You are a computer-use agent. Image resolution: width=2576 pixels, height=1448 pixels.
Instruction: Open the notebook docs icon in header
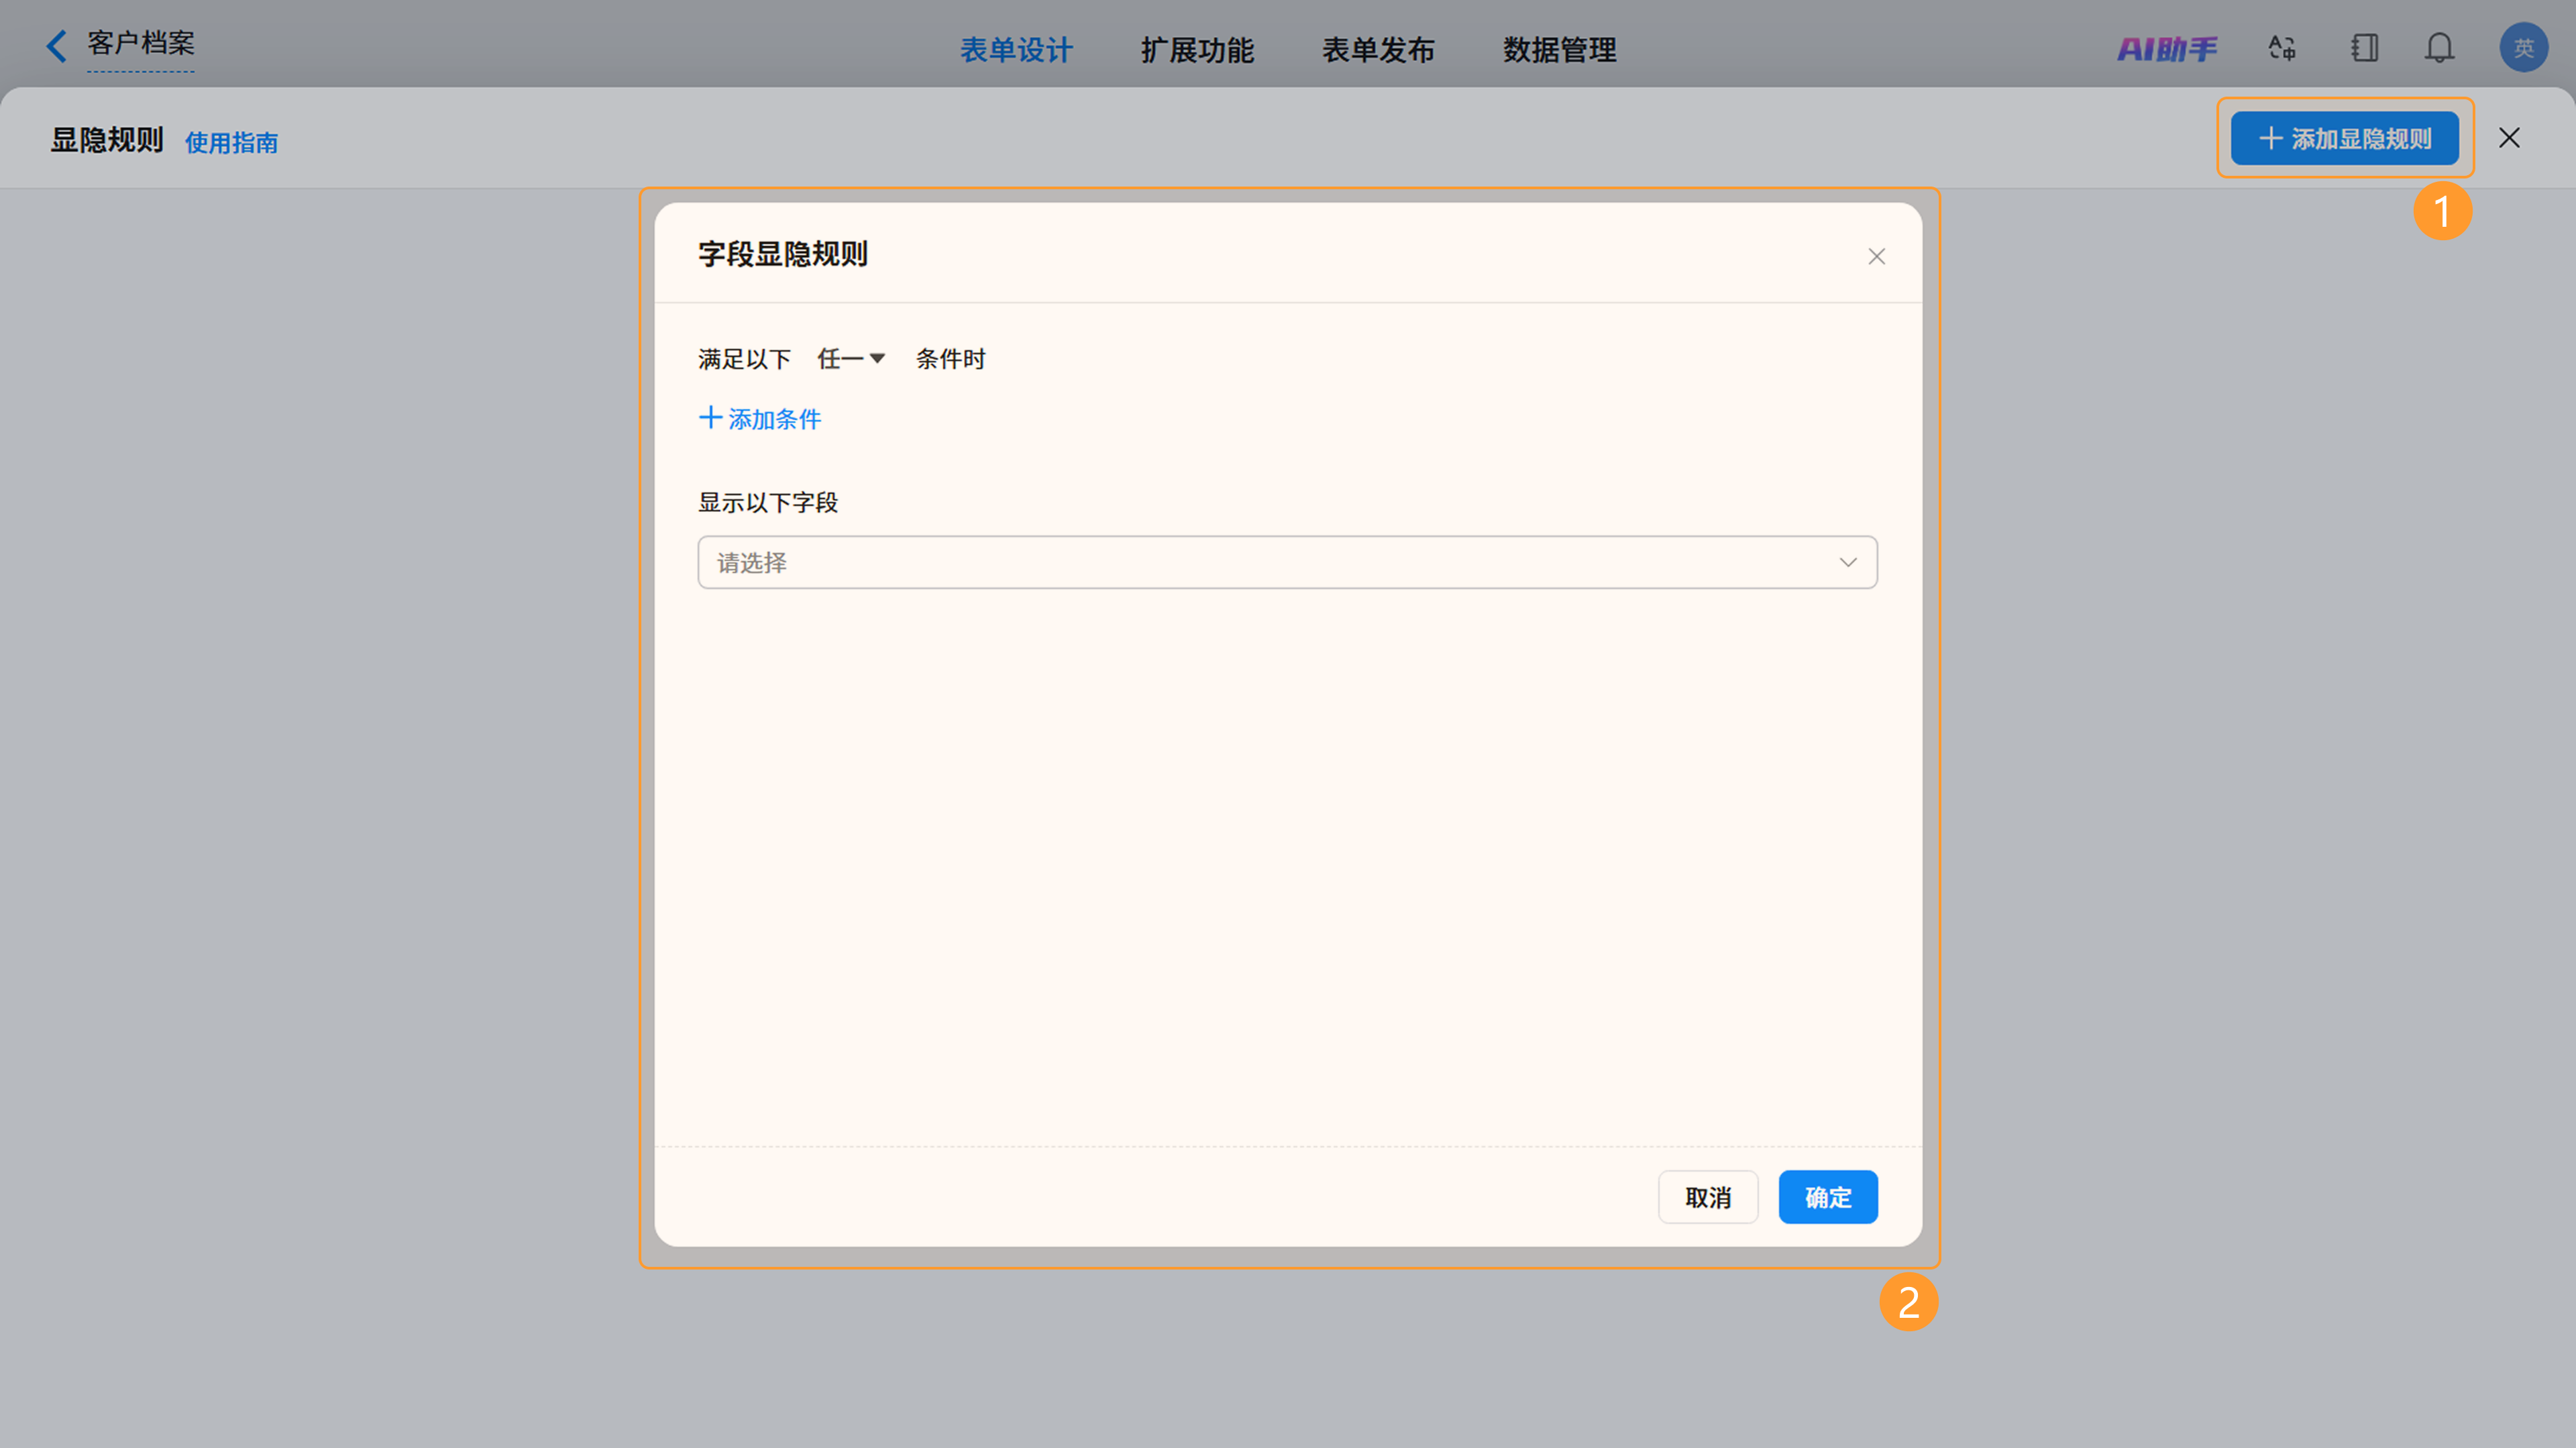(2364, 48)
